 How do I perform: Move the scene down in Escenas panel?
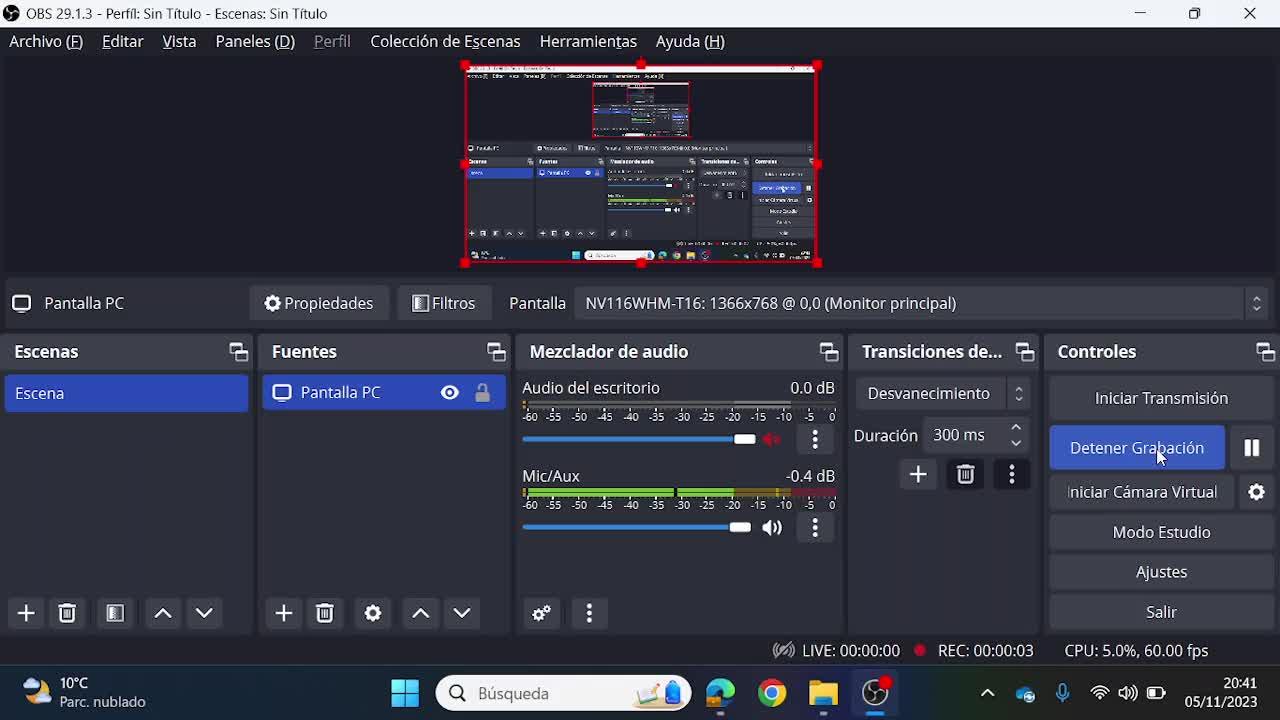coord(204,613)
